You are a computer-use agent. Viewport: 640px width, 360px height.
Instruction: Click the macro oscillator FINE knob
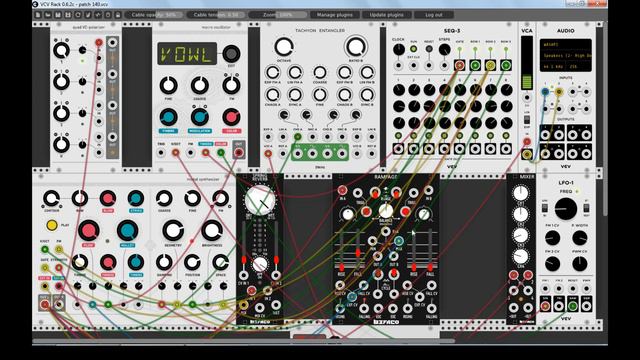coord(168,85)
